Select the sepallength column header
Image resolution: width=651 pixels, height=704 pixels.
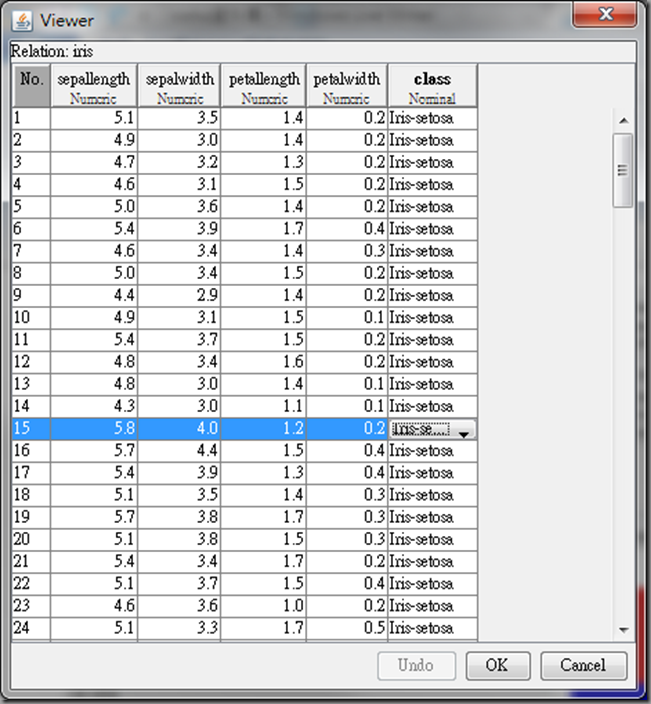[94, 86]
